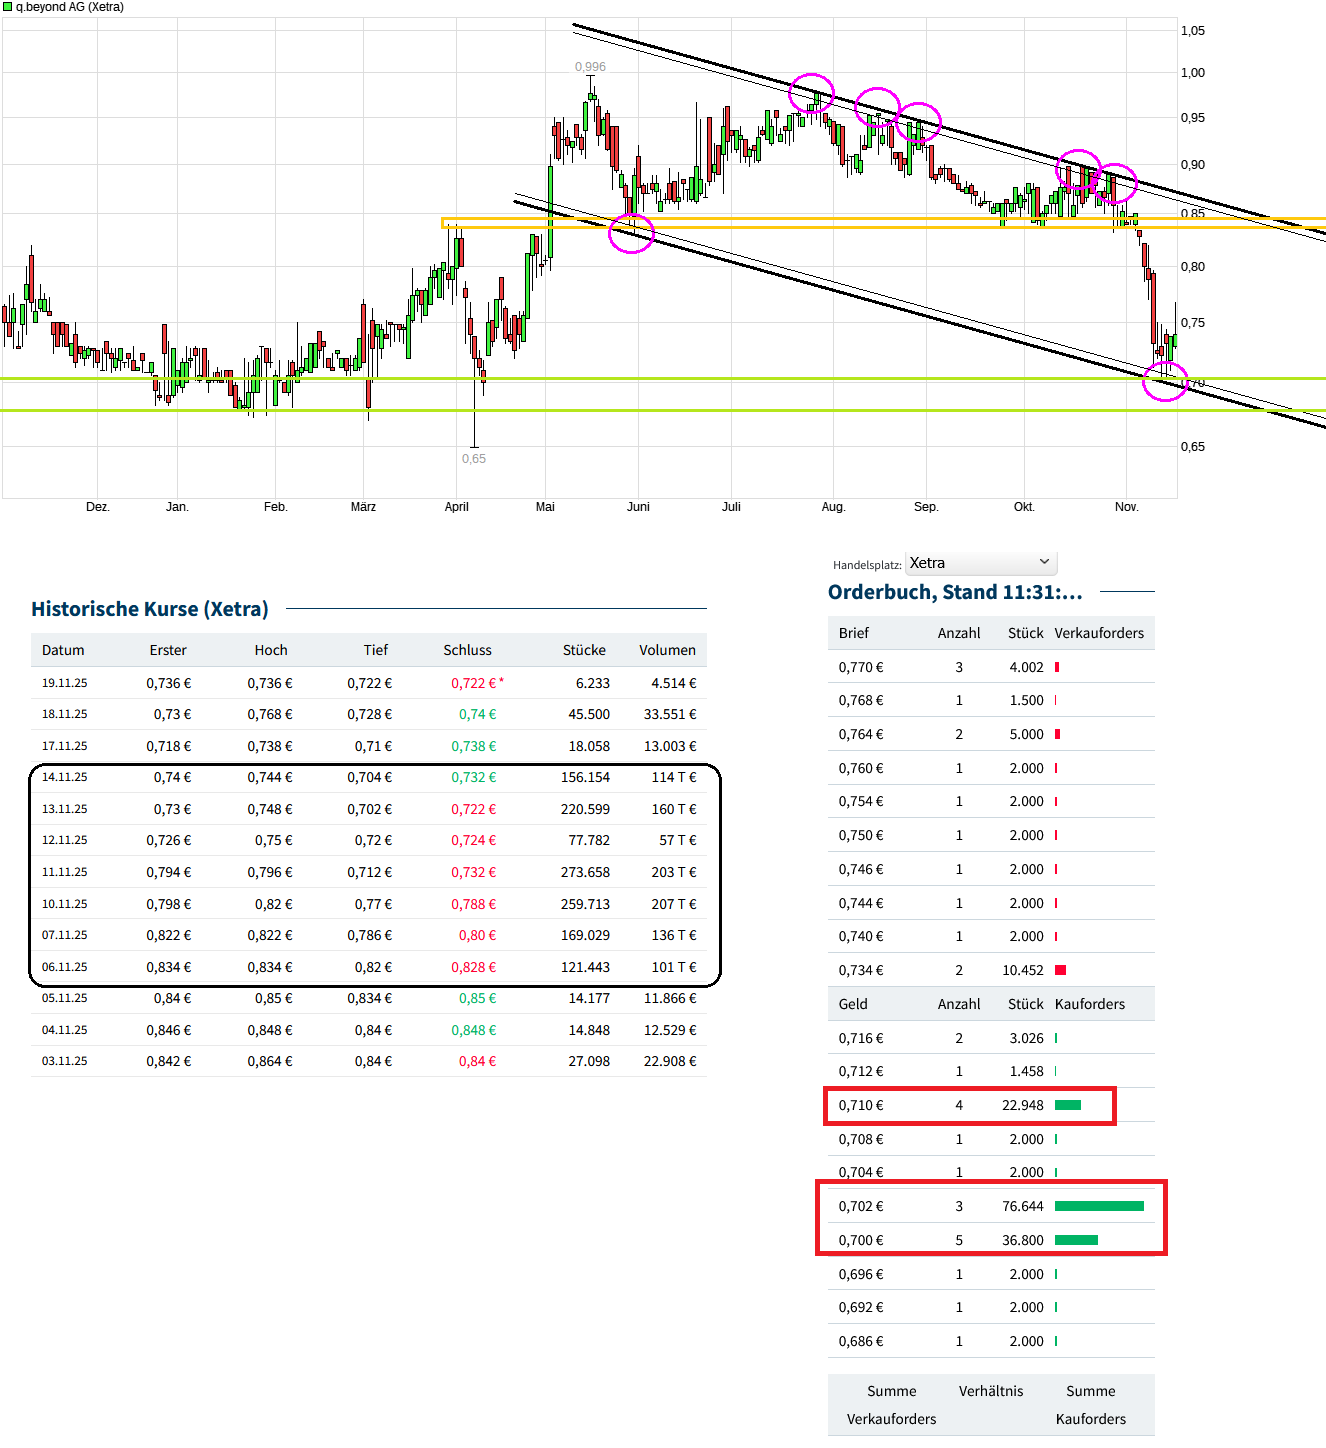Screen dimensions: 1326x1448
Task: Click the Verkauforders header in the order book
Action: click(1098, 633)
